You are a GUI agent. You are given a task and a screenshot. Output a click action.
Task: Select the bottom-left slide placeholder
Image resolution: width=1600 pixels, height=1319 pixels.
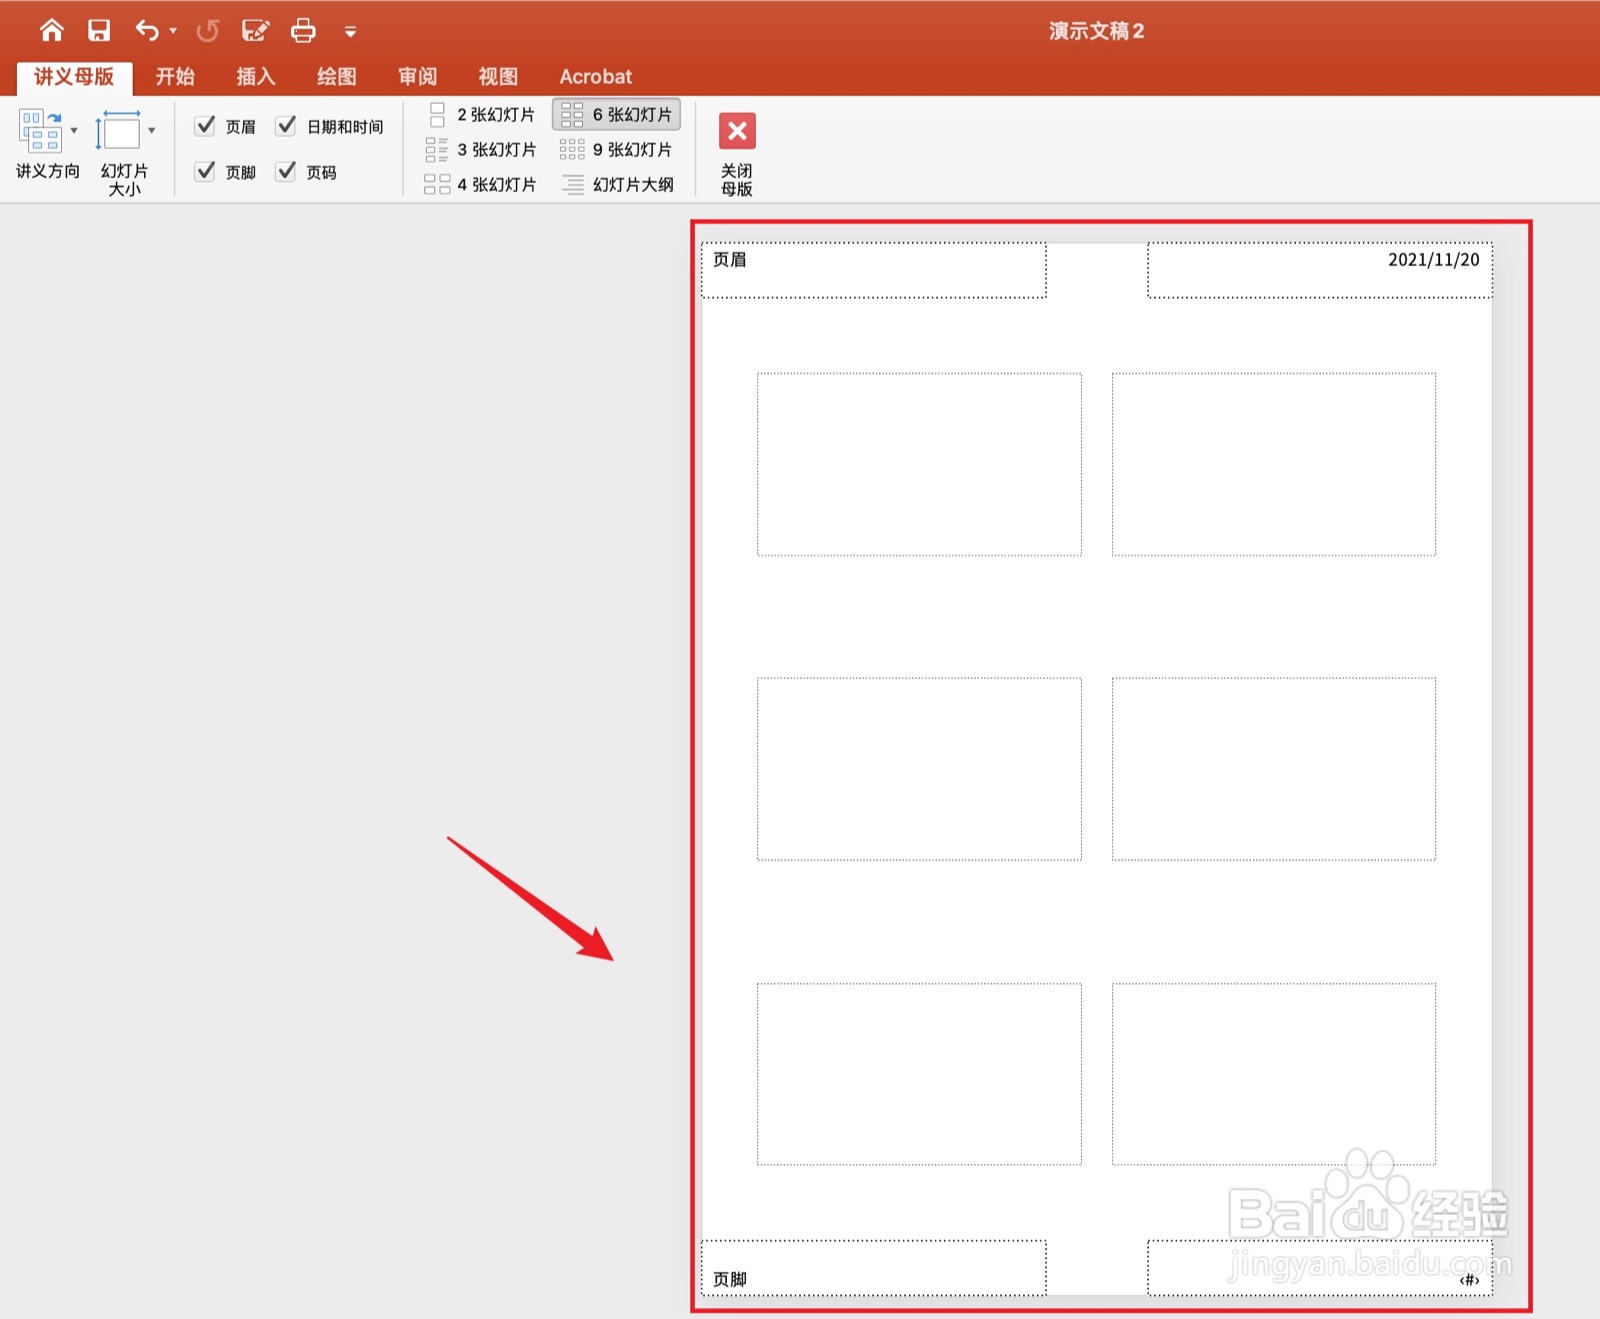[x=919, y=1074]
